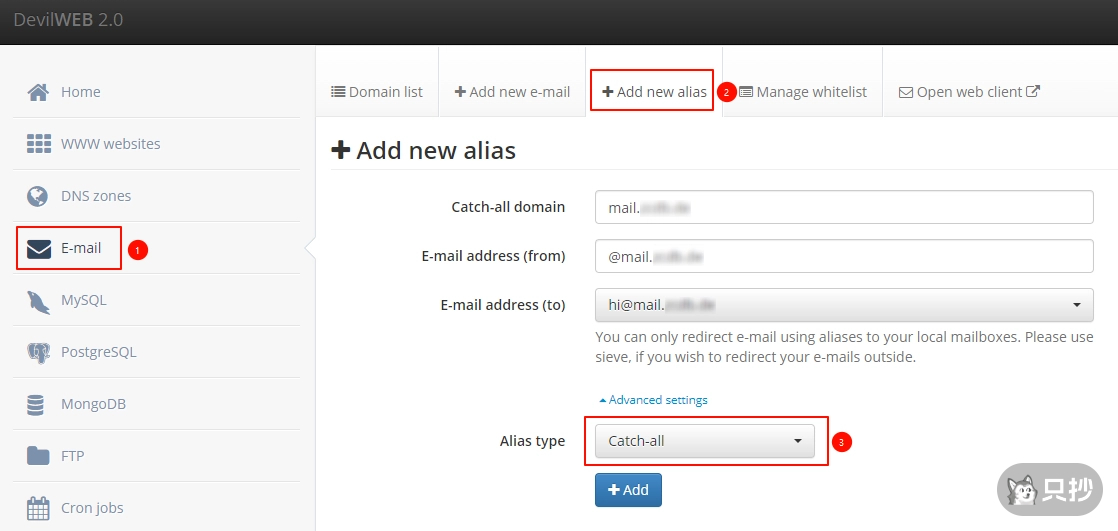Open WWW websites grid icon

click(38, 144)
